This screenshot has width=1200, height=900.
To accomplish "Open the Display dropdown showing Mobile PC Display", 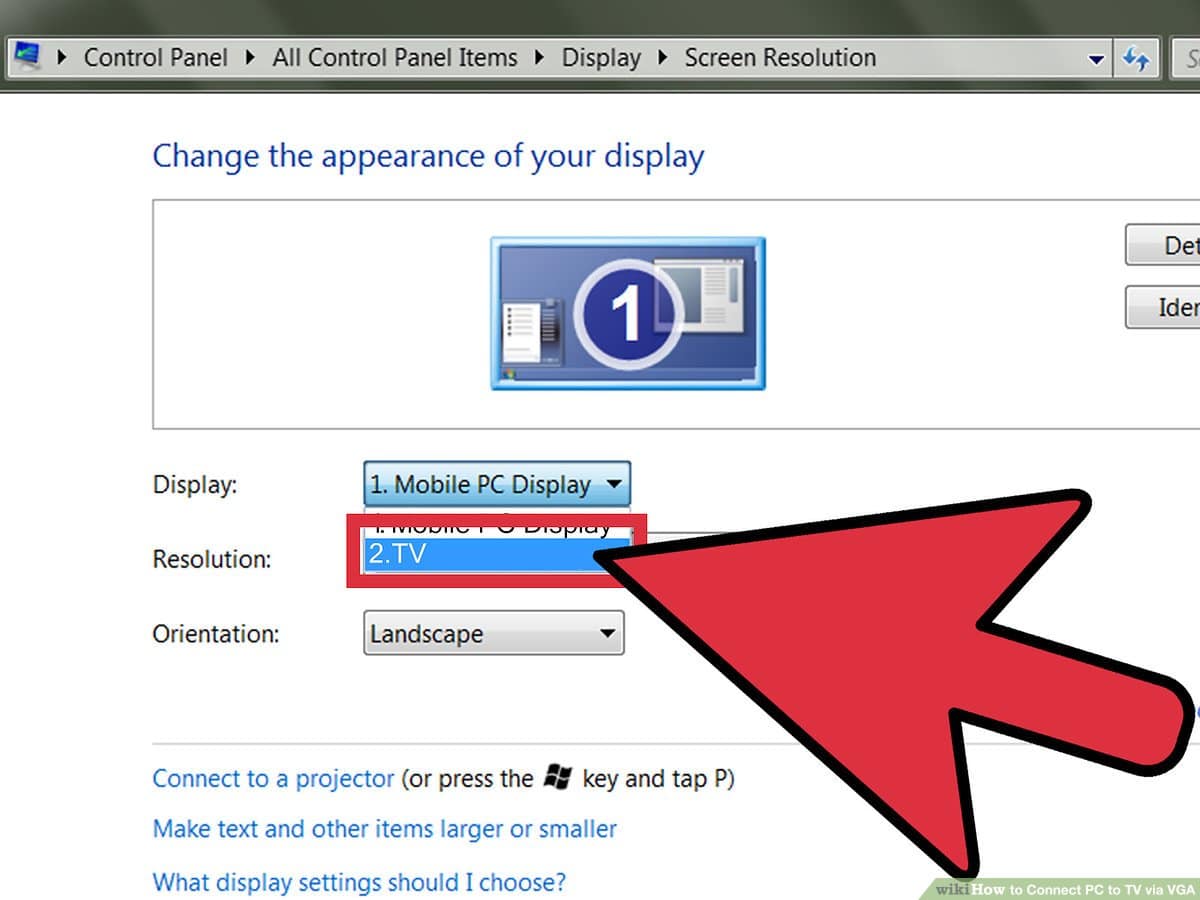I will tap(497, 485).
